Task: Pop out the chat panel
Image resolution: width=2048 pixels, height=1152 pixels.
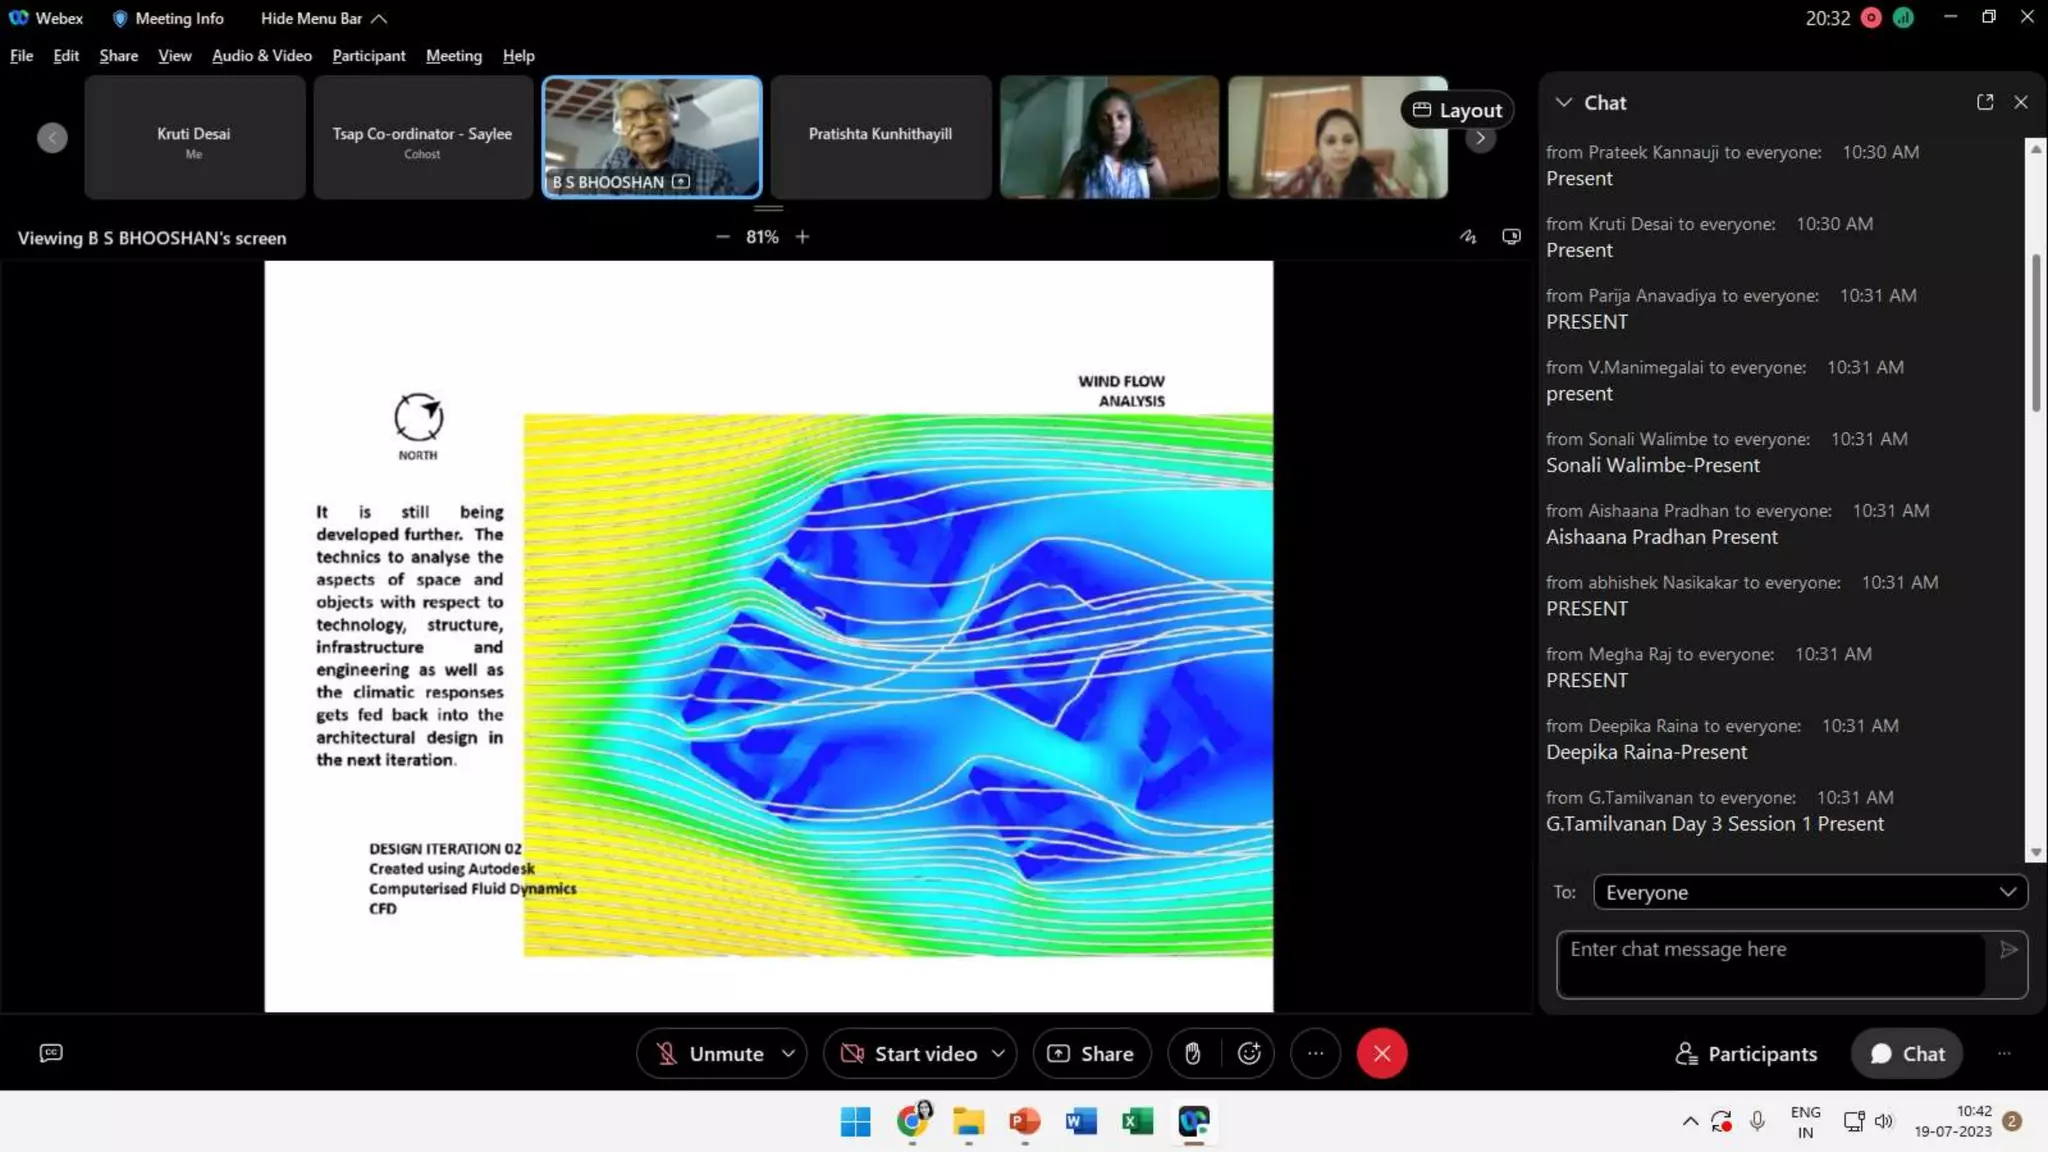Action: pos(1985,102)
